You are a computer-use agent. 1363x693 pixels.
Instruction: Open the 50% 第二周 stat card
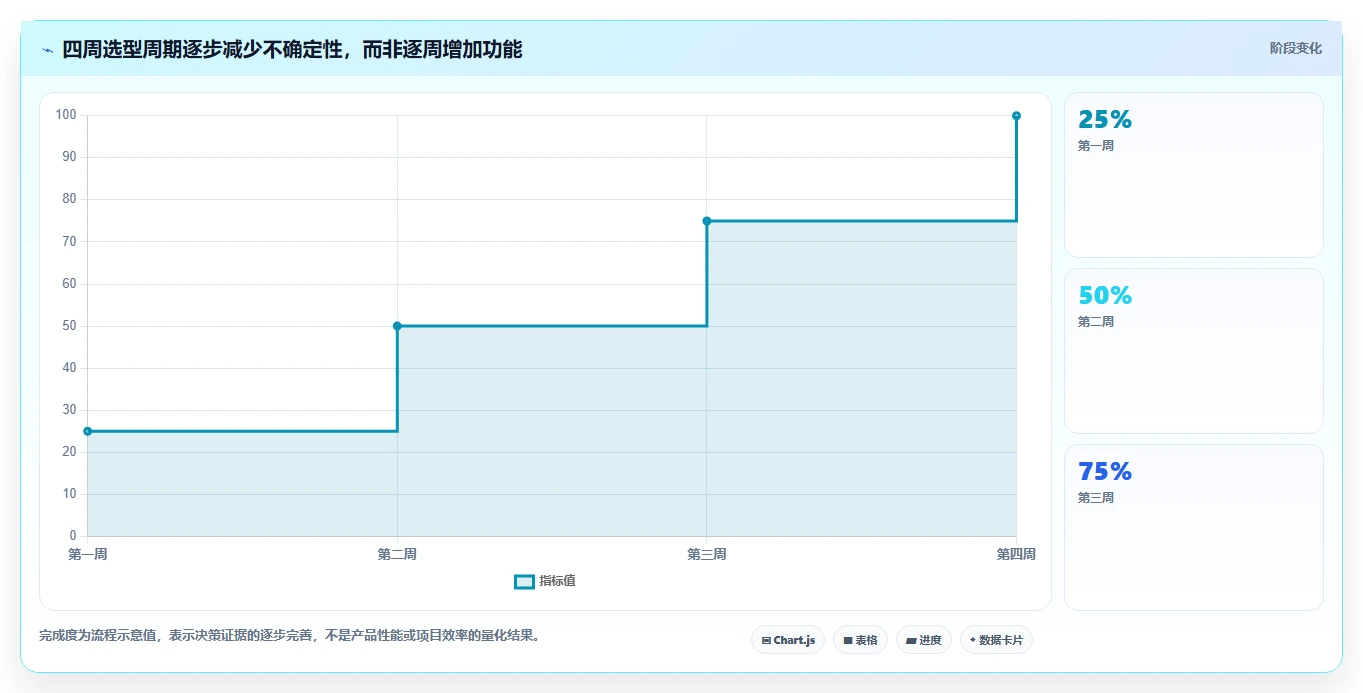click(x=1194, y=351)
